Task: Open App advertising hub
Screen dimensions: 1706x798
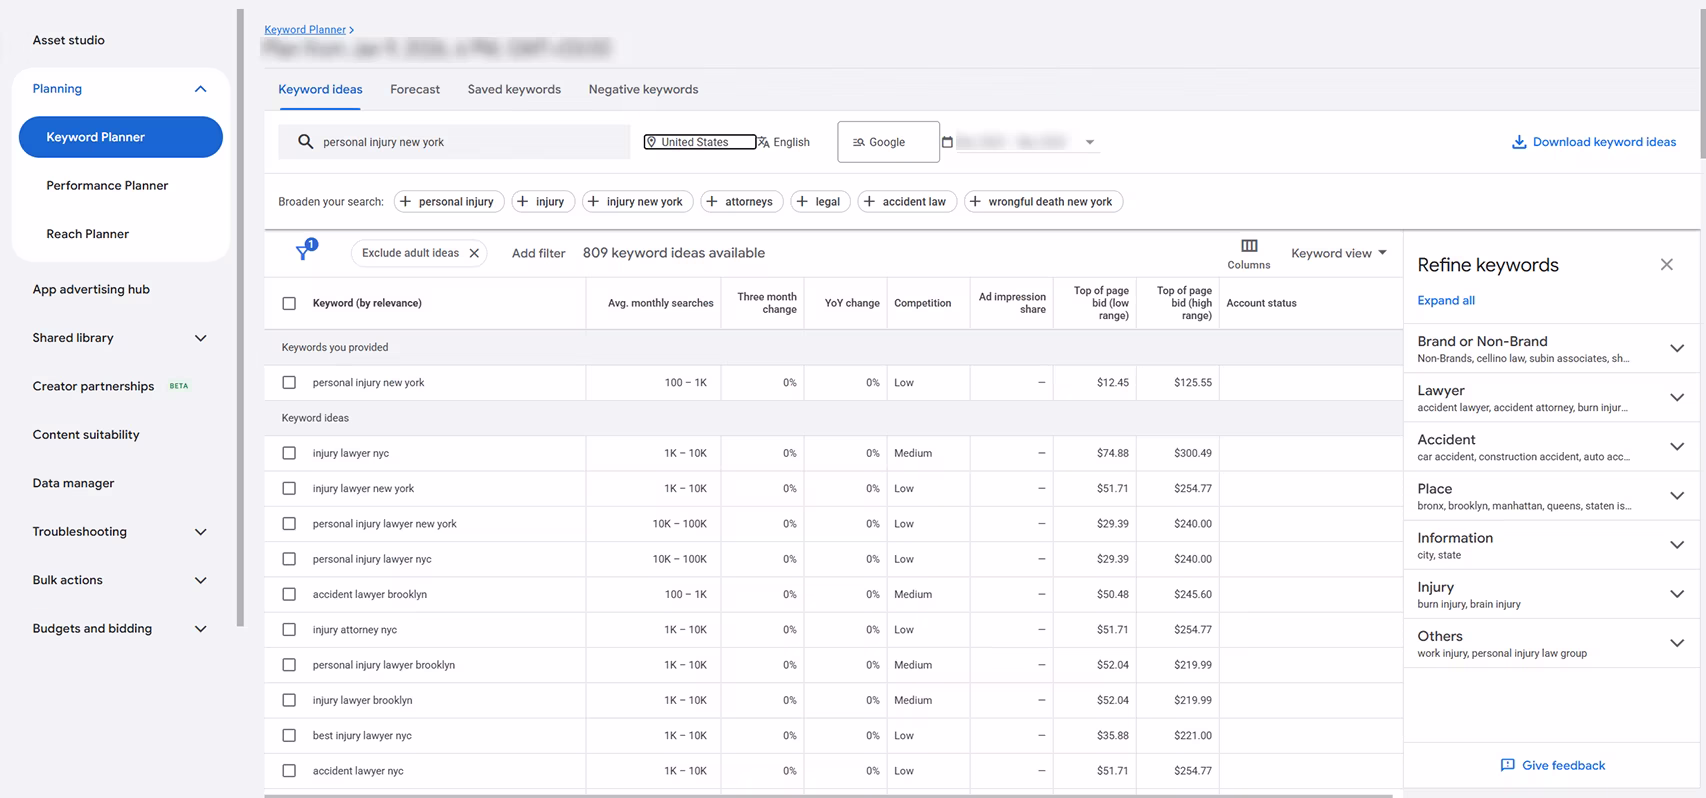Action: click(91, 289)
